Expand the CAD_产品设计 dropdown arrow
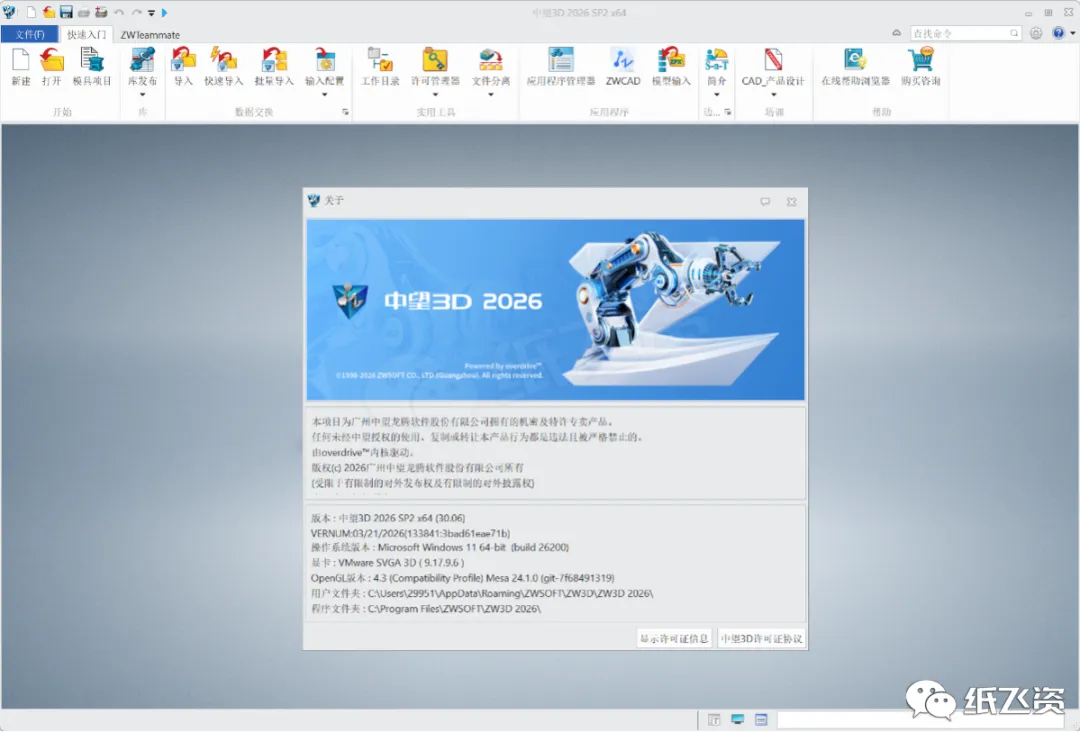Viewport: 1080px width, 732px height. [x=773, y=94]
